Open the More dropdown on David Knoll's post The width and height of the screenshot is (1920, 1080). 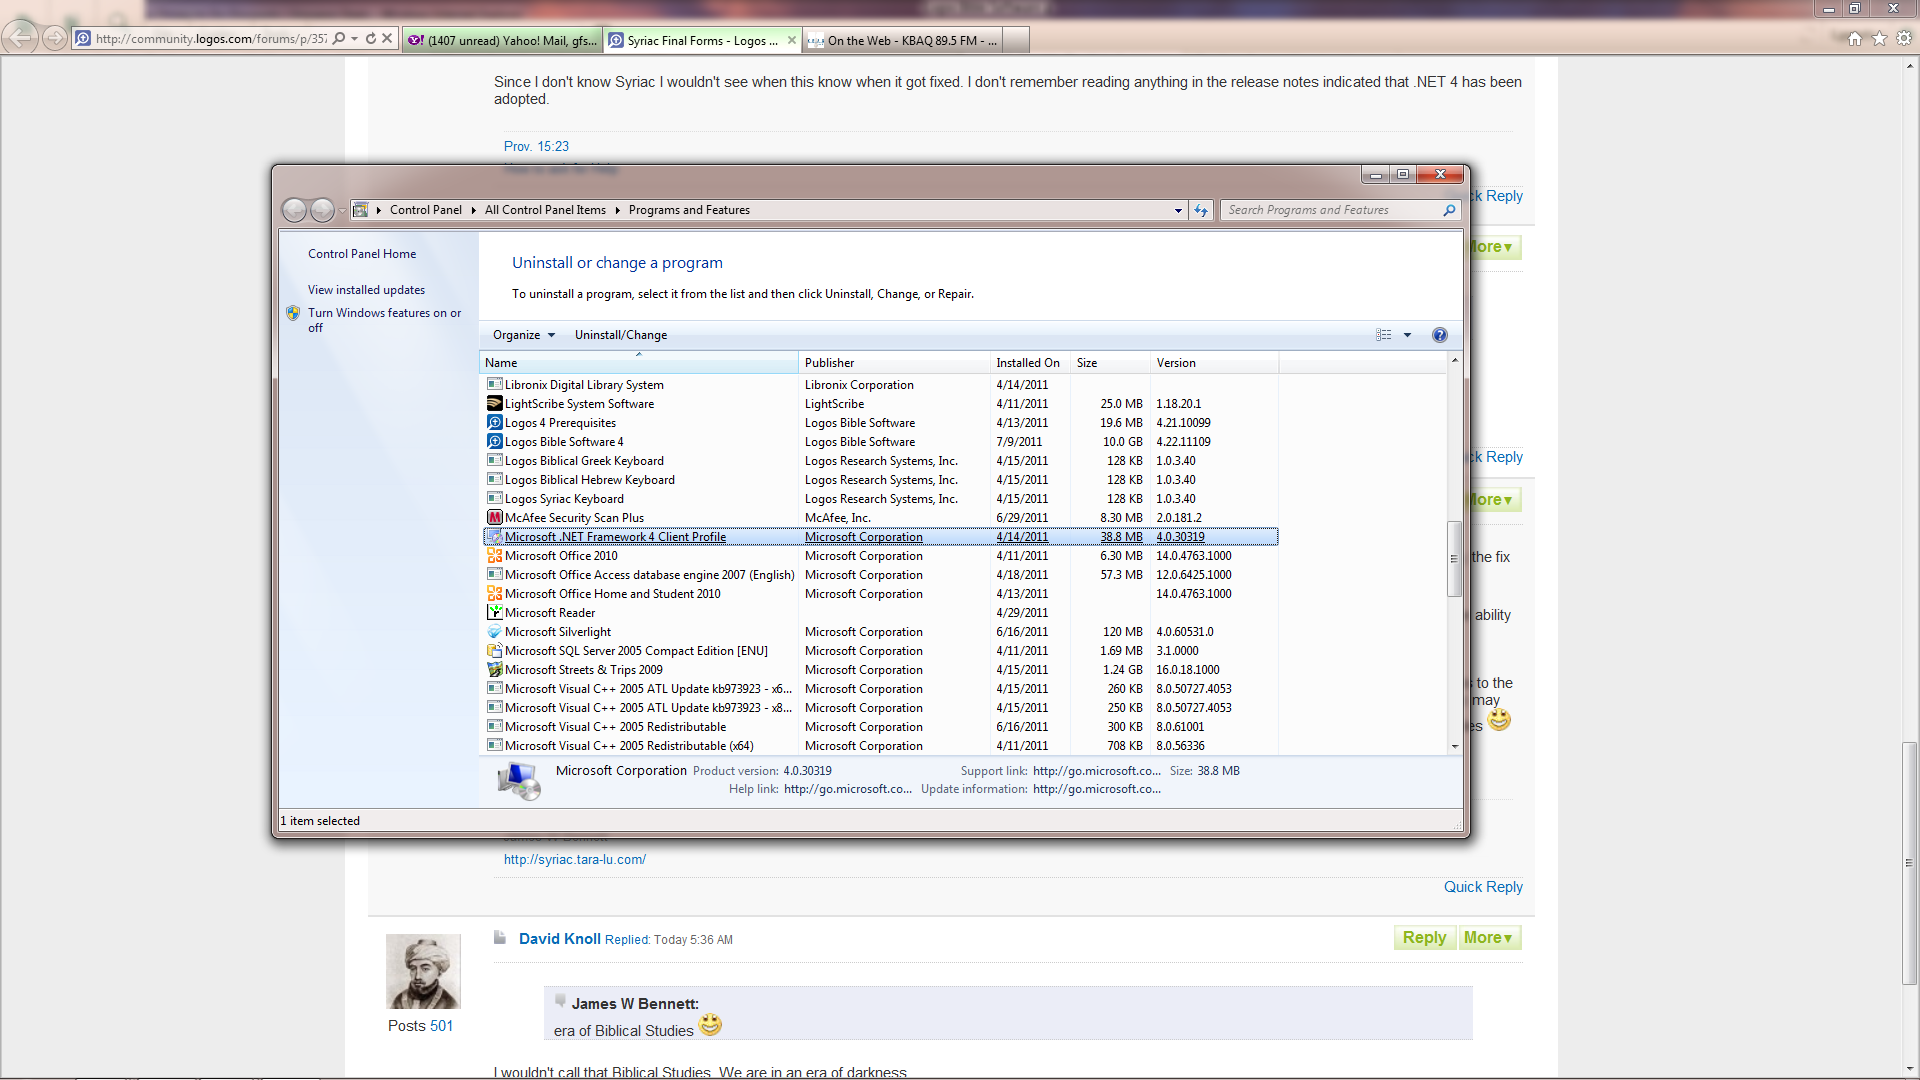click(x=1489, y=937)
